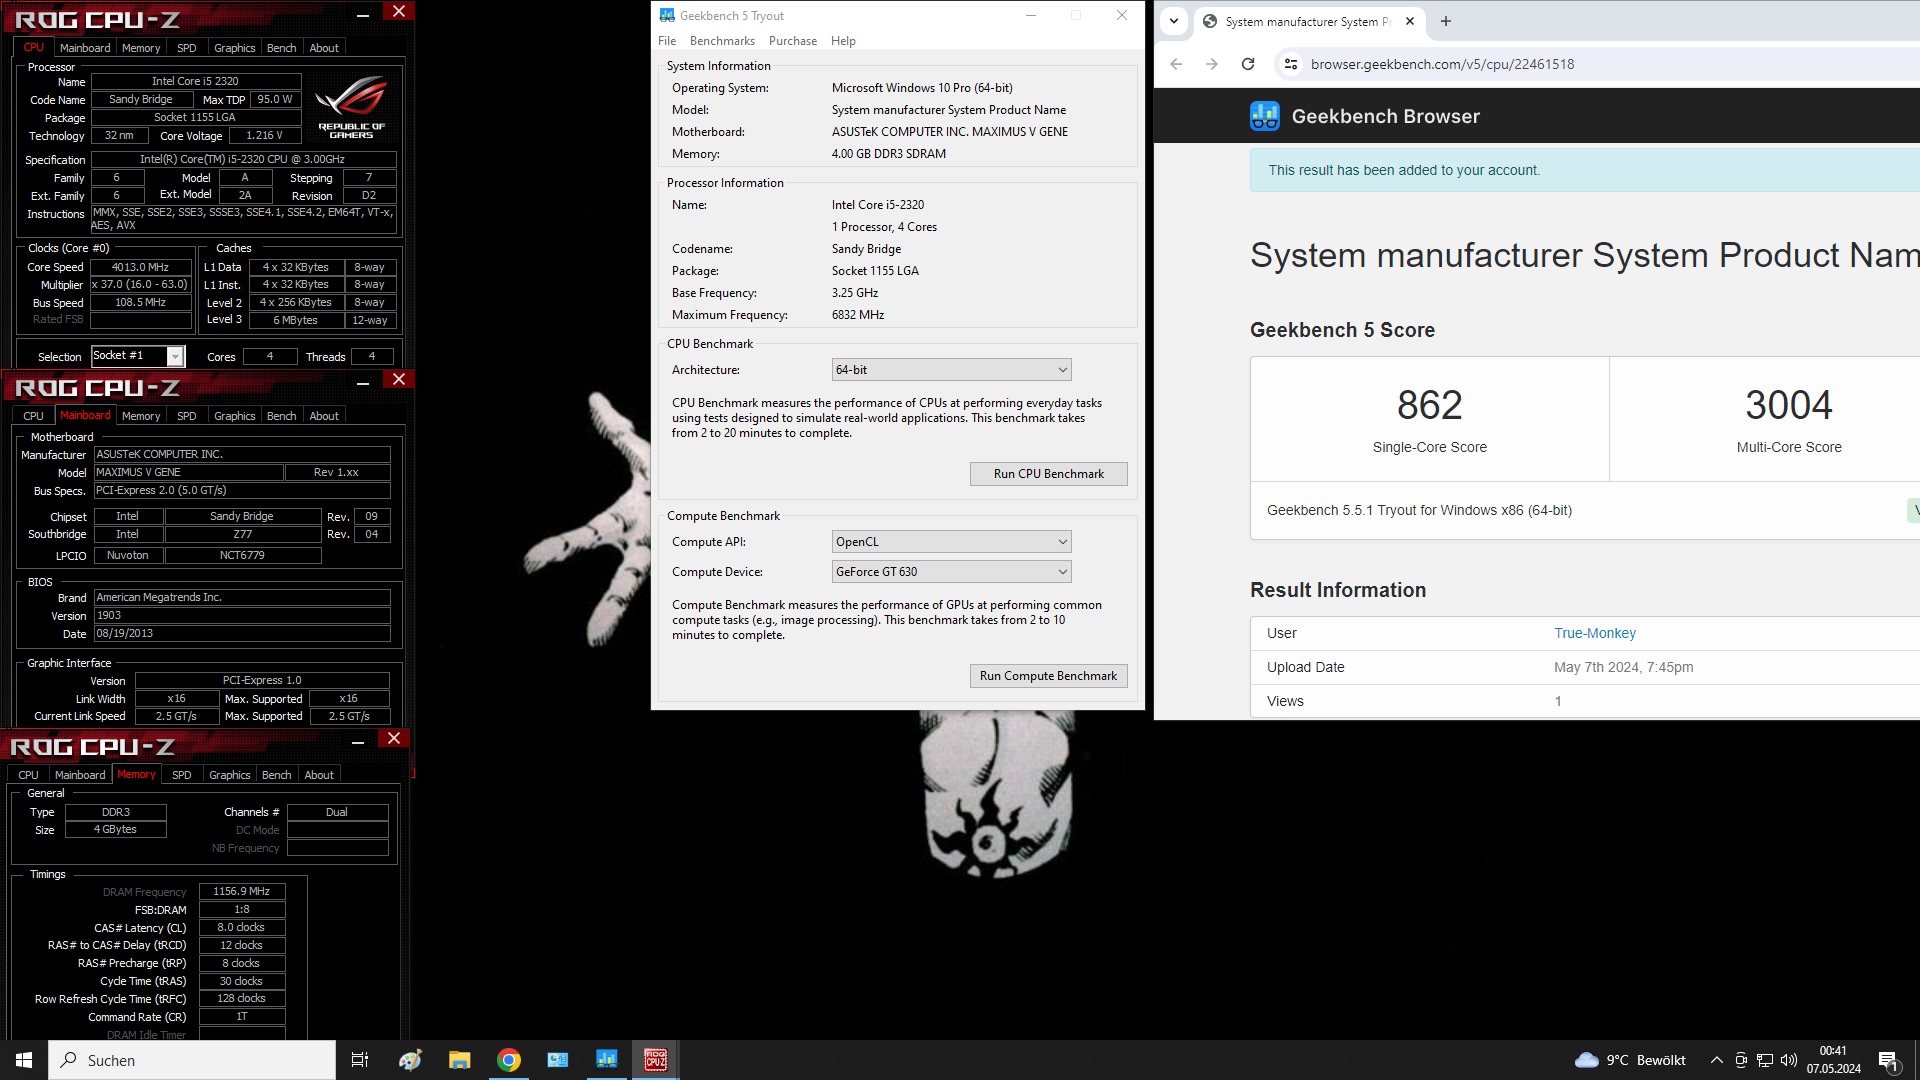Open the Geekbench File menu
1920x1080 pixels.
coord(667,41)
